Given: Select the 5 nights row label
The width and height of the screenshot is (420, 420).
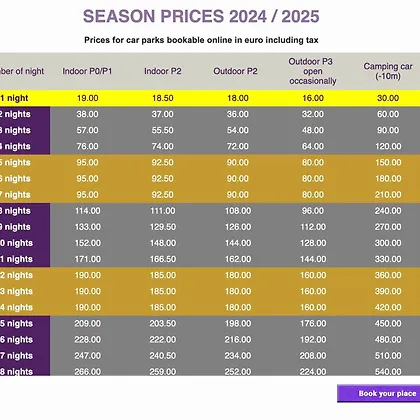Looking at the screenshot, I should click(15, 162).
